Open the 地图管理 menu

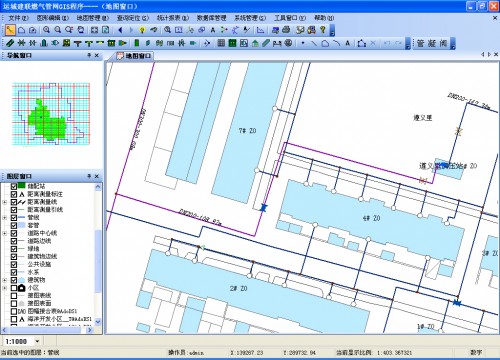[x=93, y=18]
